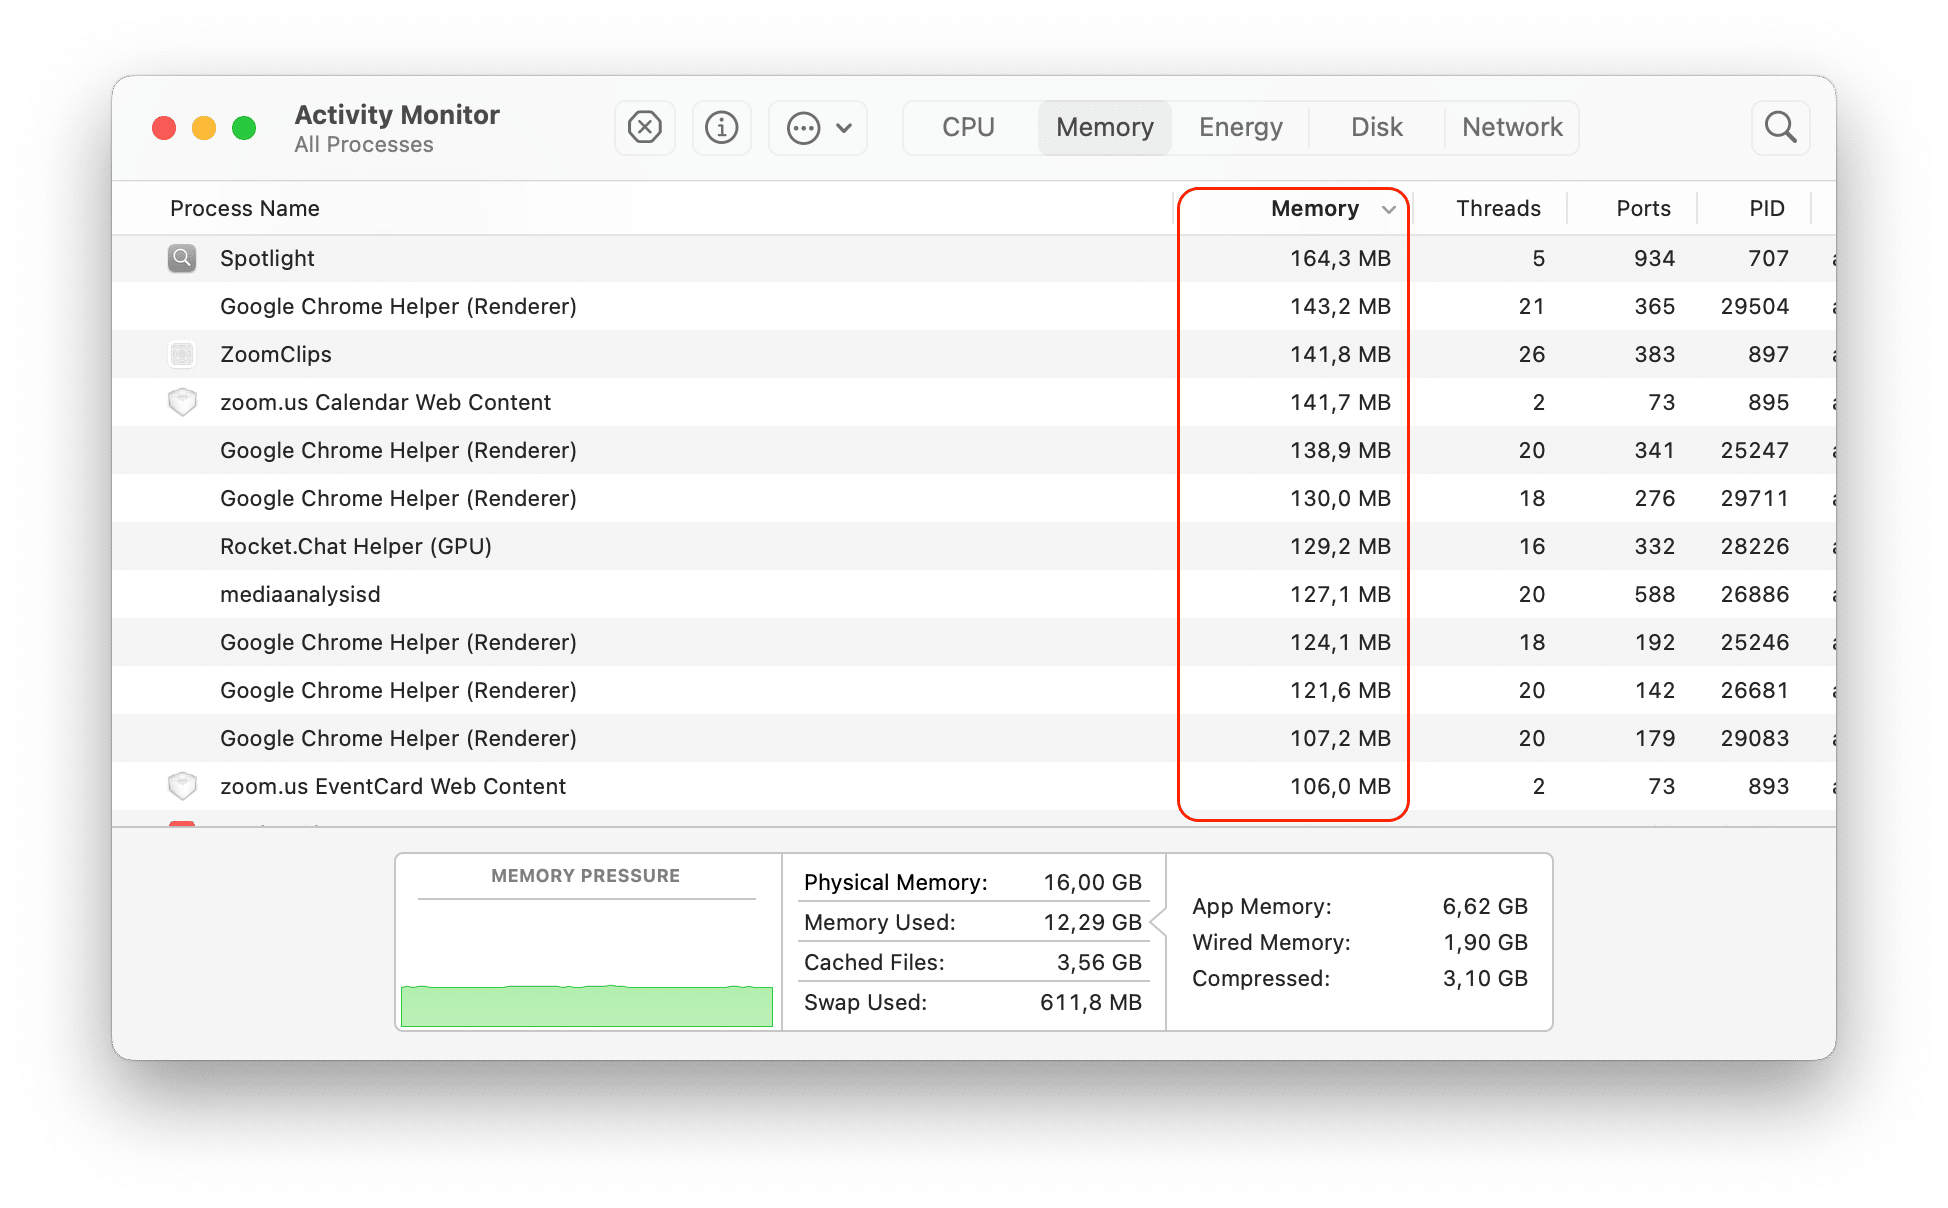Select zoom.us Calendar Web Content row
The image size is (1948, 1208).
pos(974,402)
